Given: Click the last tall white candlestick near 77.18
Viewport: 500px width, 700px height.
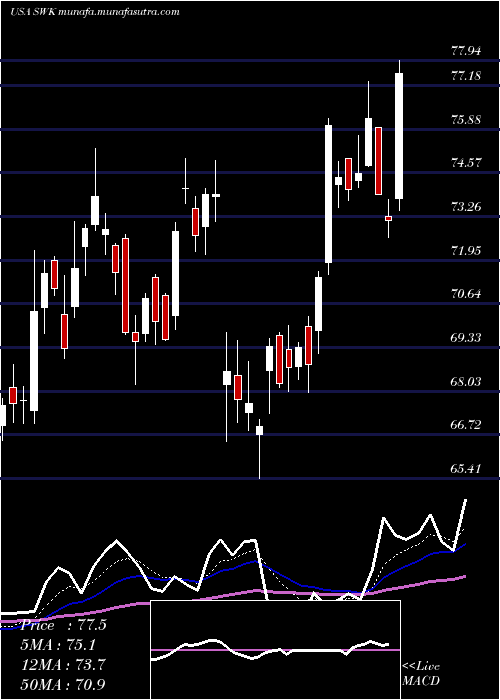Looking at the screenshot, I should click(x=399, y=136).
